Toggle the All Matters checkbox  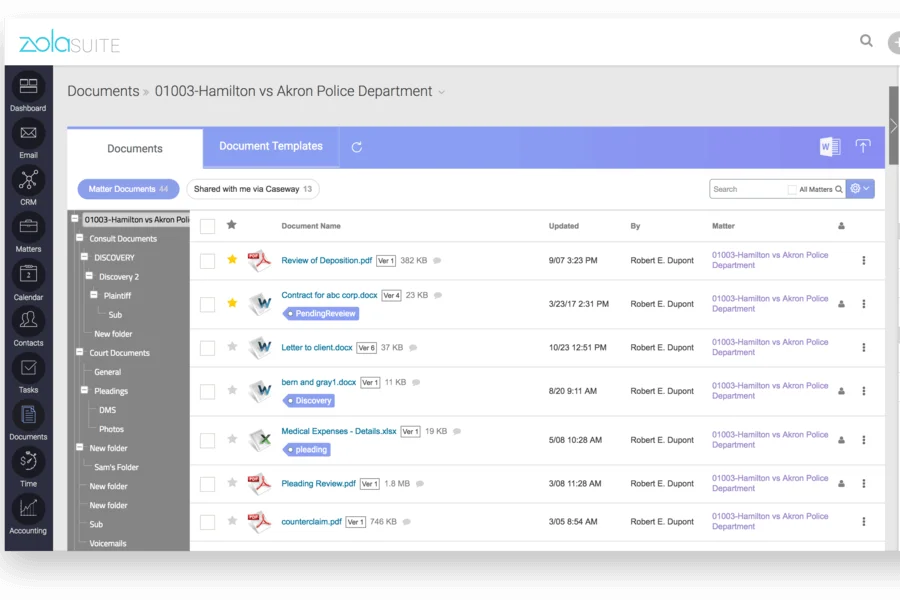tap(792, 189)
